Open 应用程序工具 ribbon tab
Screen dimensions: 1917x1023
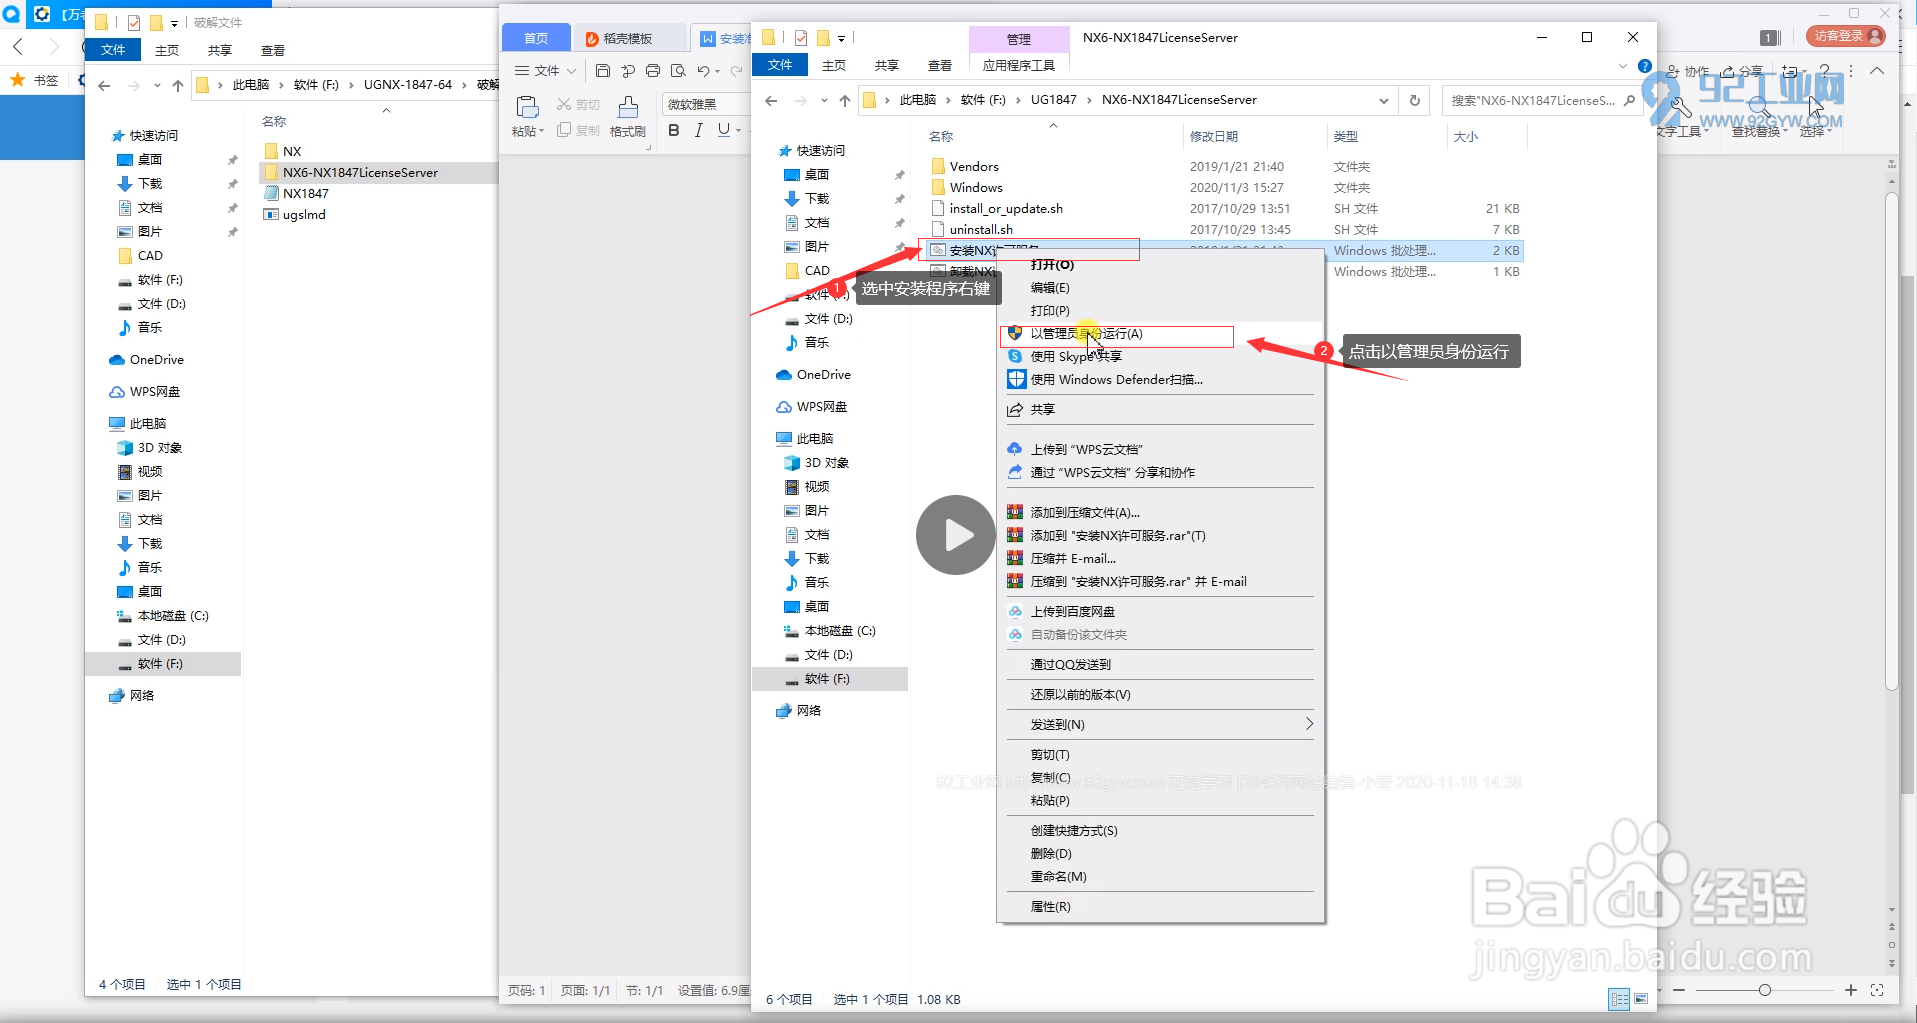(1018, 66)
